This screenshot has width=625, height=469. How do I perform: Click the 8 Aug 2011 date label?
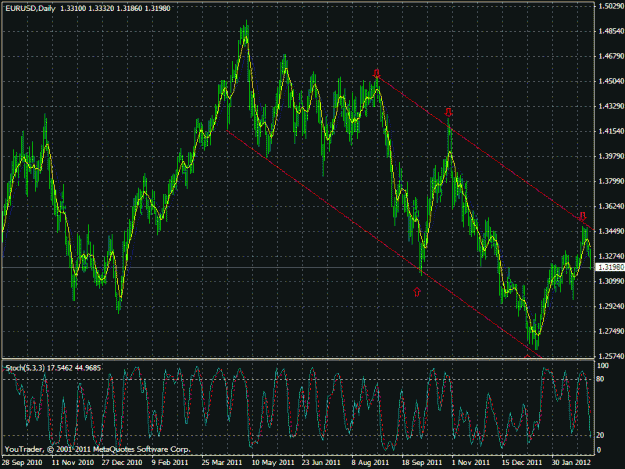370,462
